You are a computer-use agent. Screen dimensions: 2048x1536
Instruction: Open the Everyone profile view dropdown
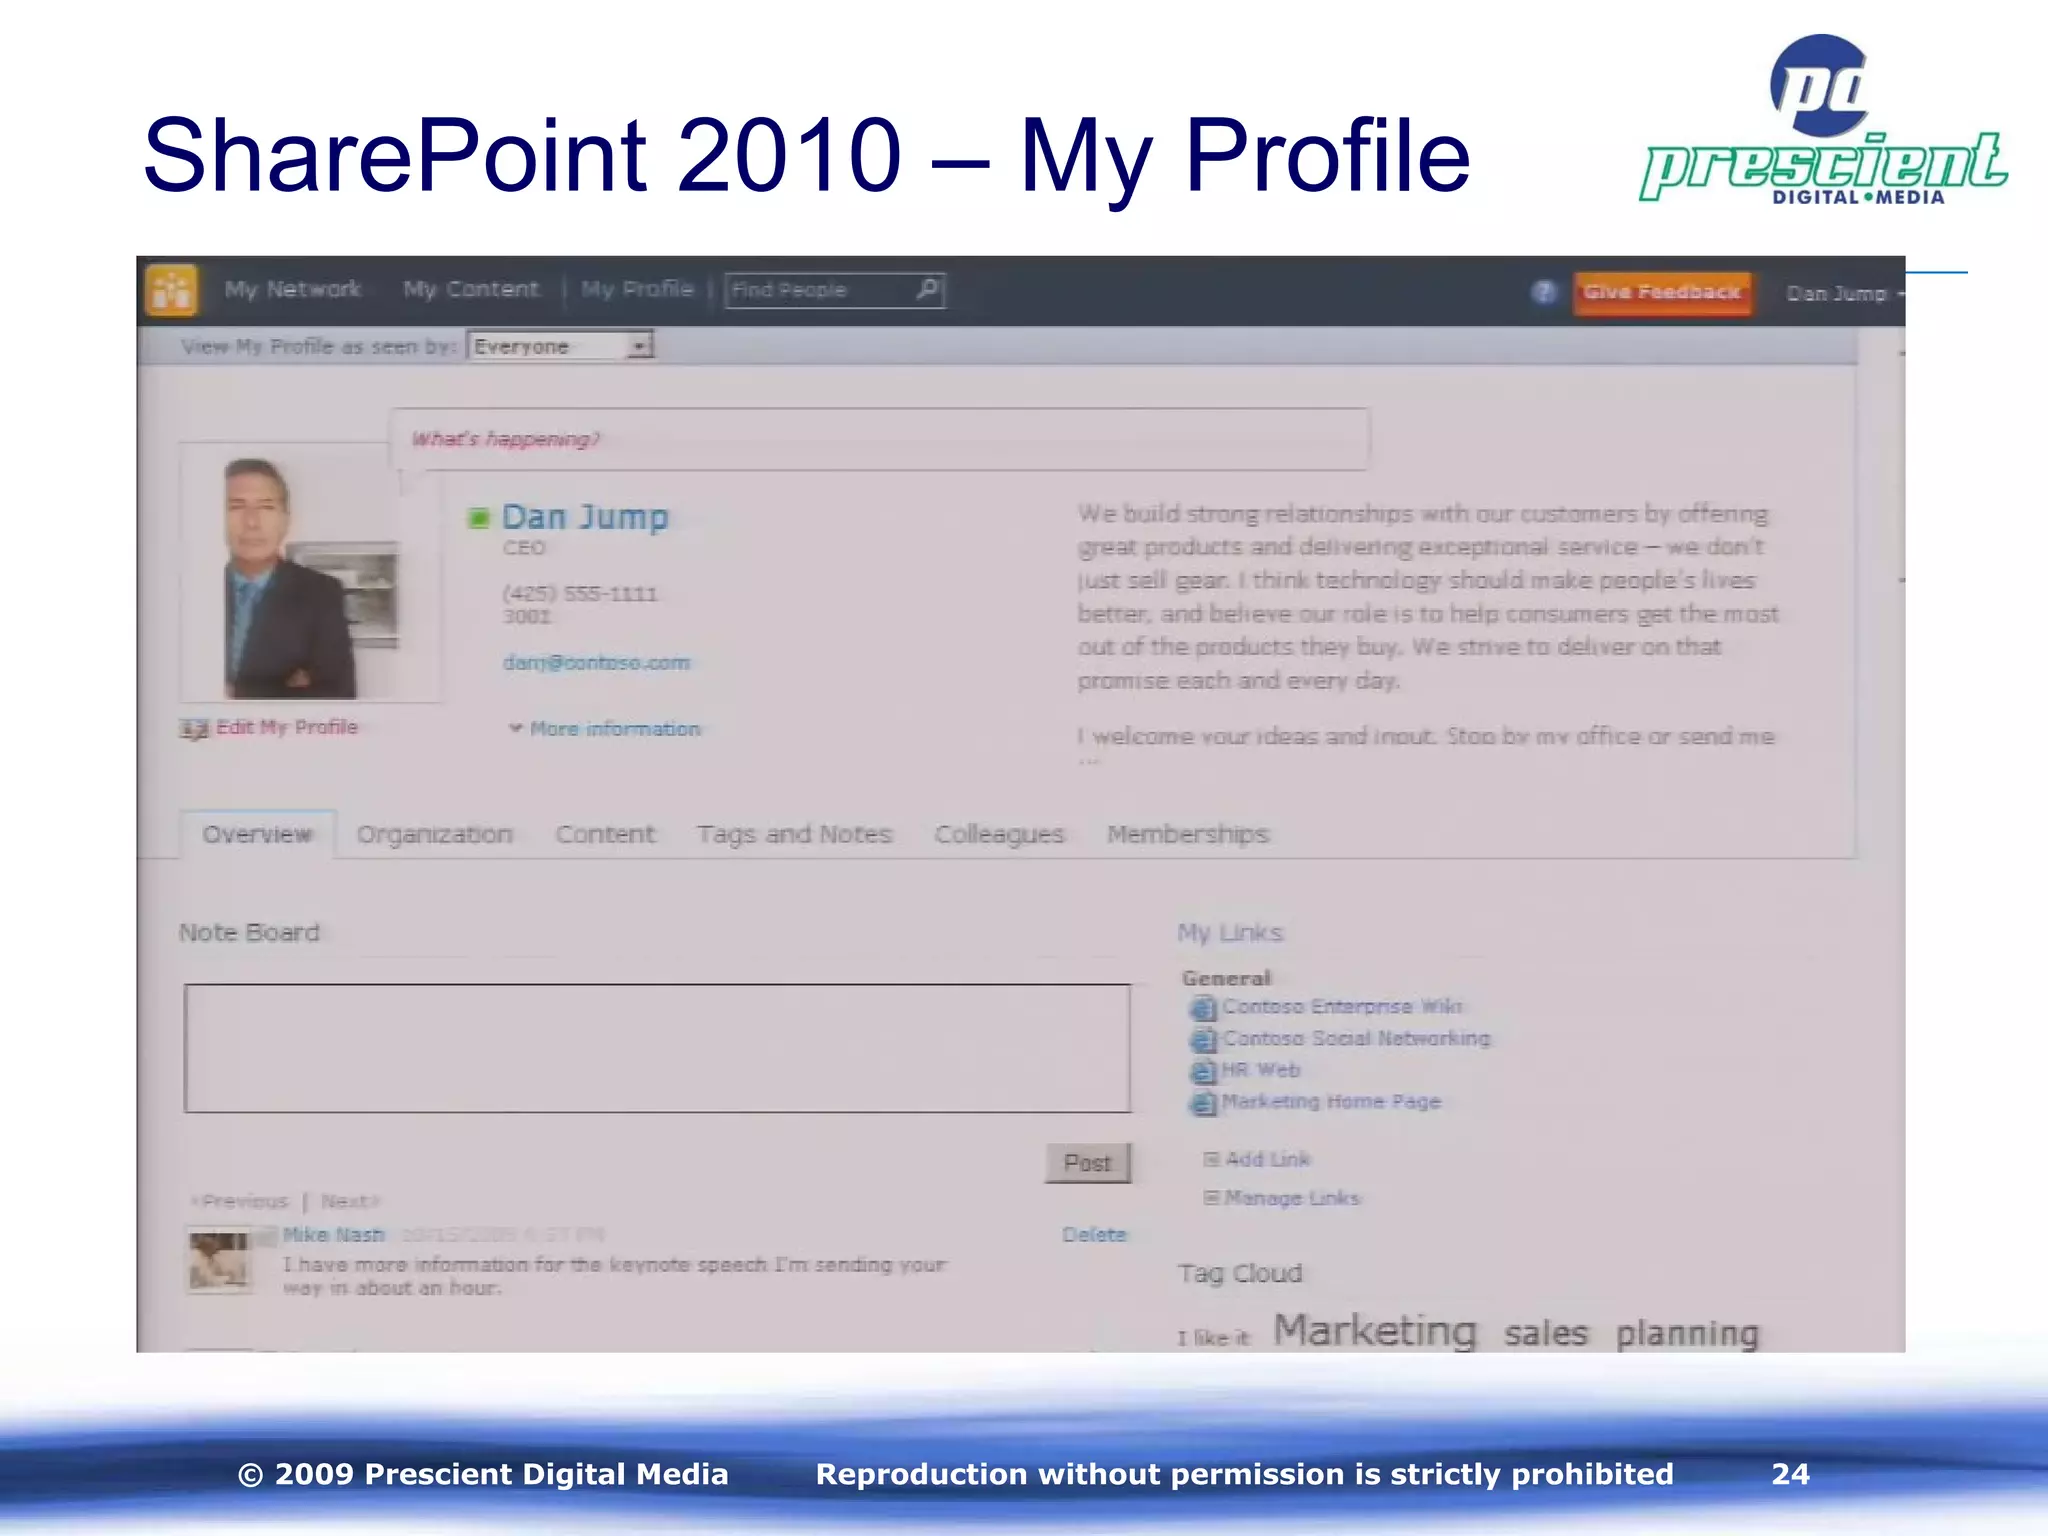point(561,346)
